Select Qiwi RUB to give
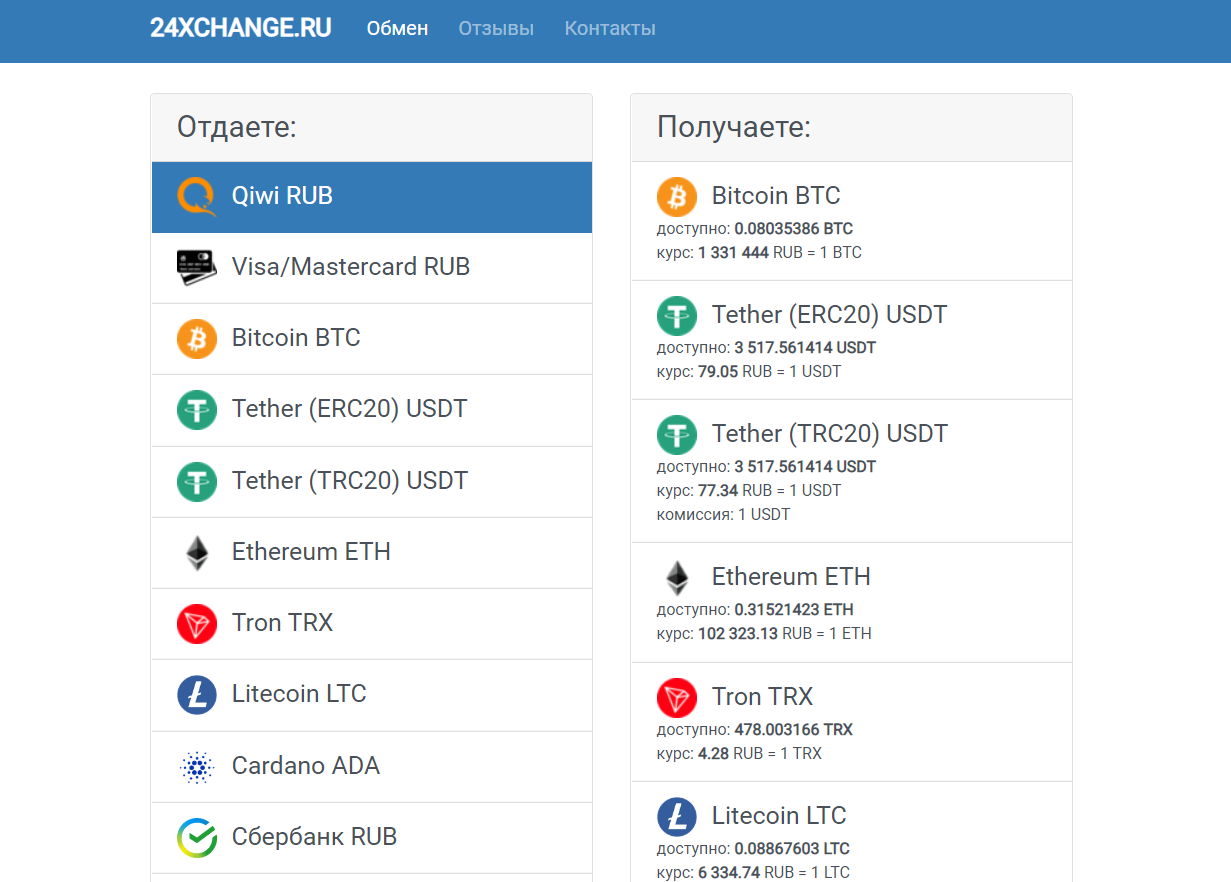This screenshot has height=882, width=1231. [x=372, y=197]
